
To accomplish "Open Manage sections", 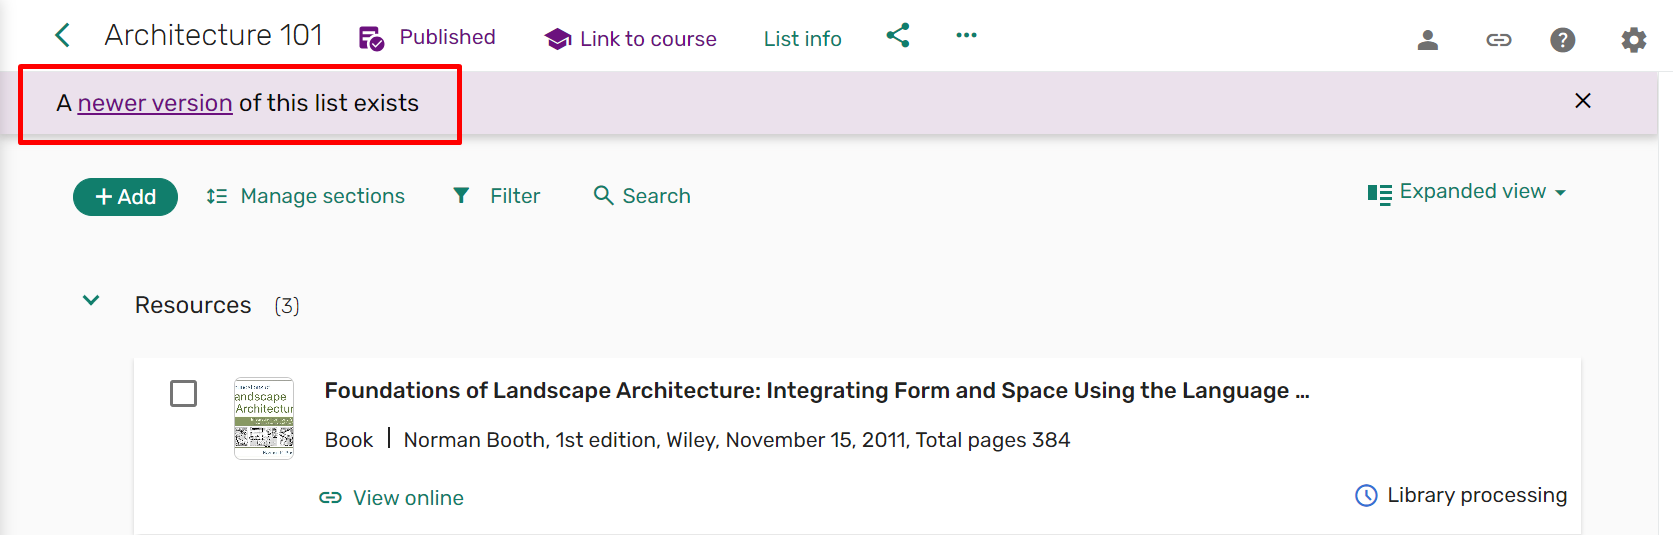I will [x=322, y=196].
